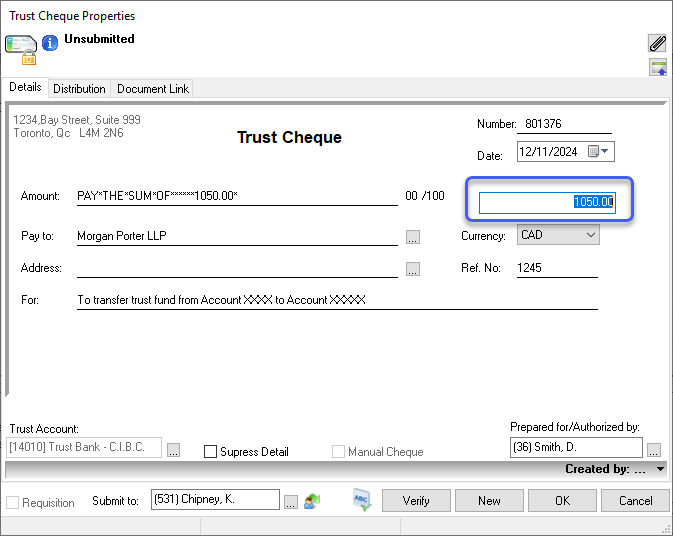Switch to the Document Link tab

152,89
